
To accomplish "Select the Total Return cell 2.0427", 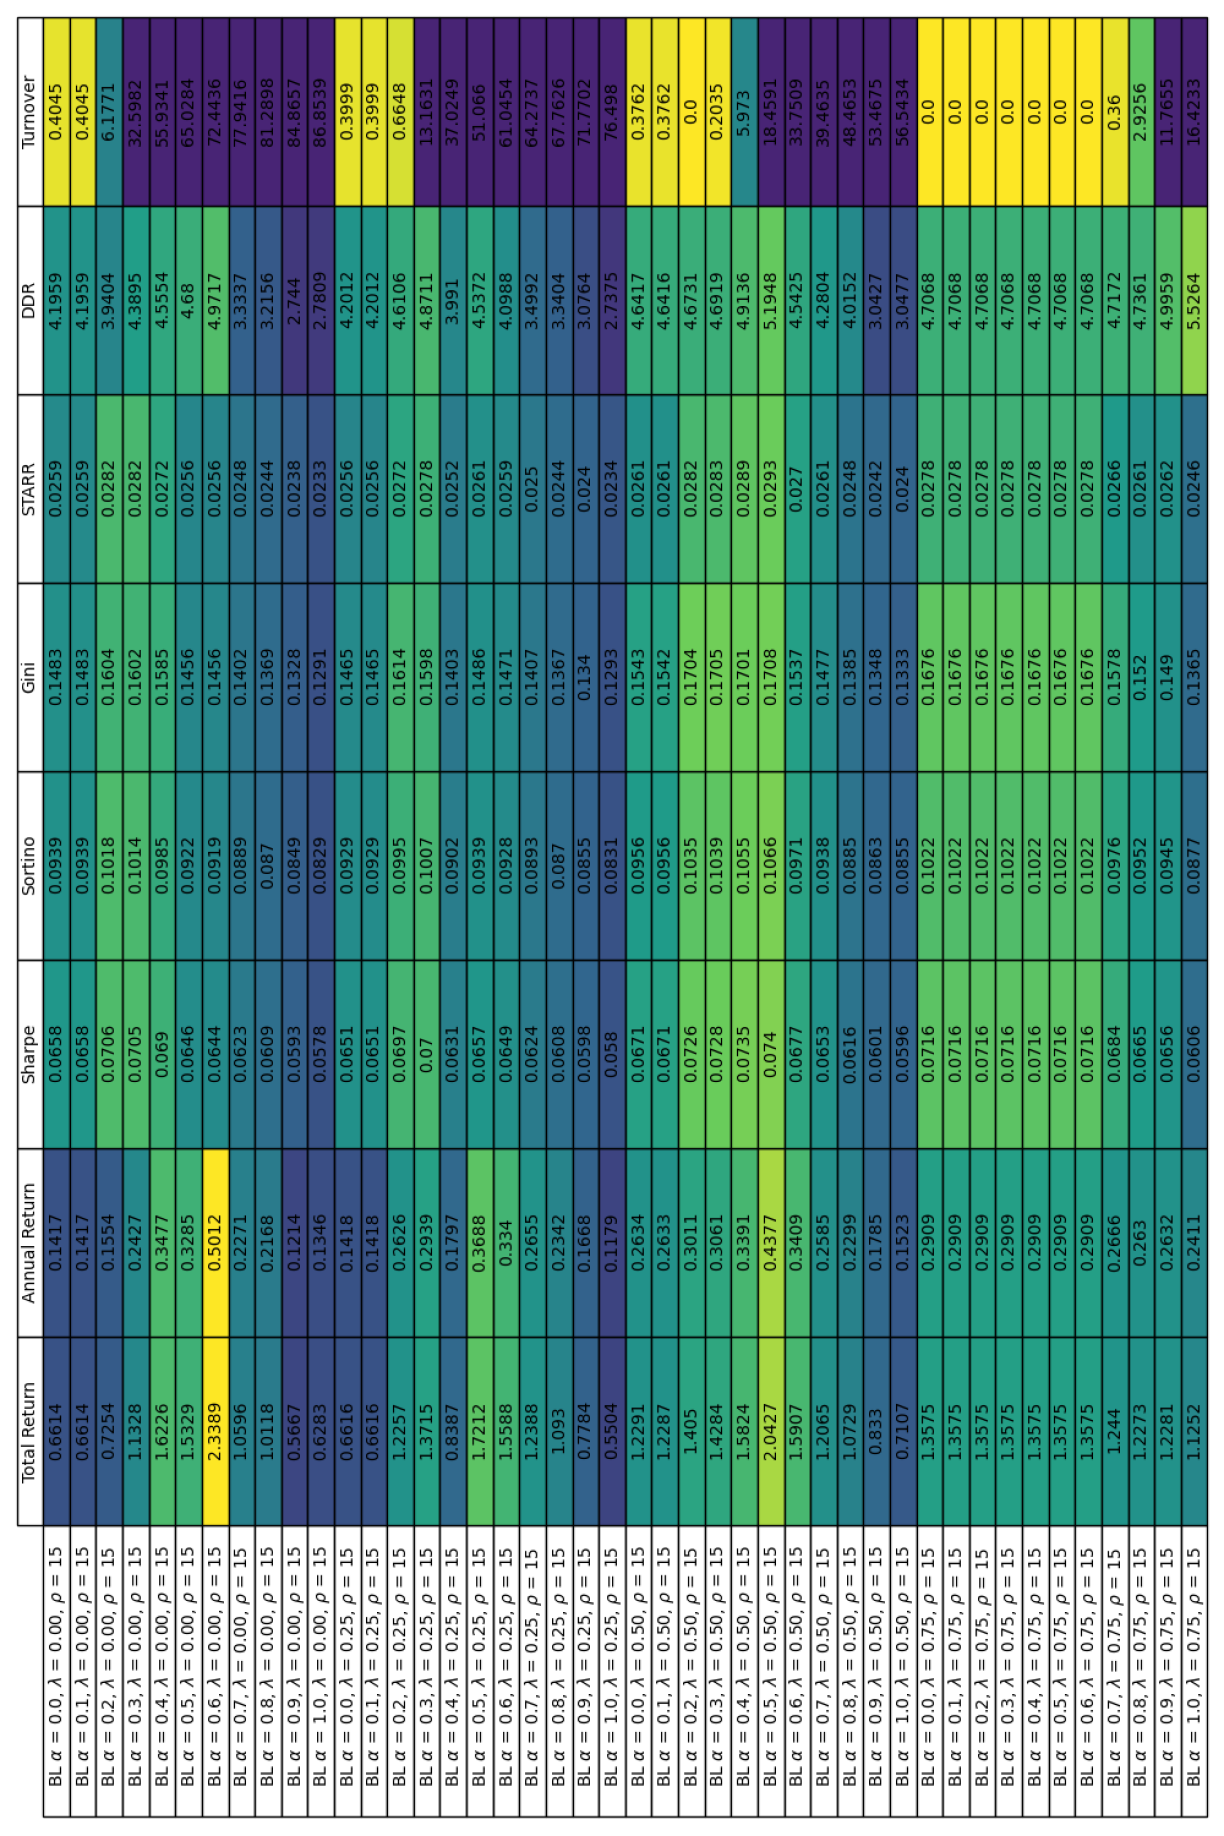I will [x=771, y=1430].
